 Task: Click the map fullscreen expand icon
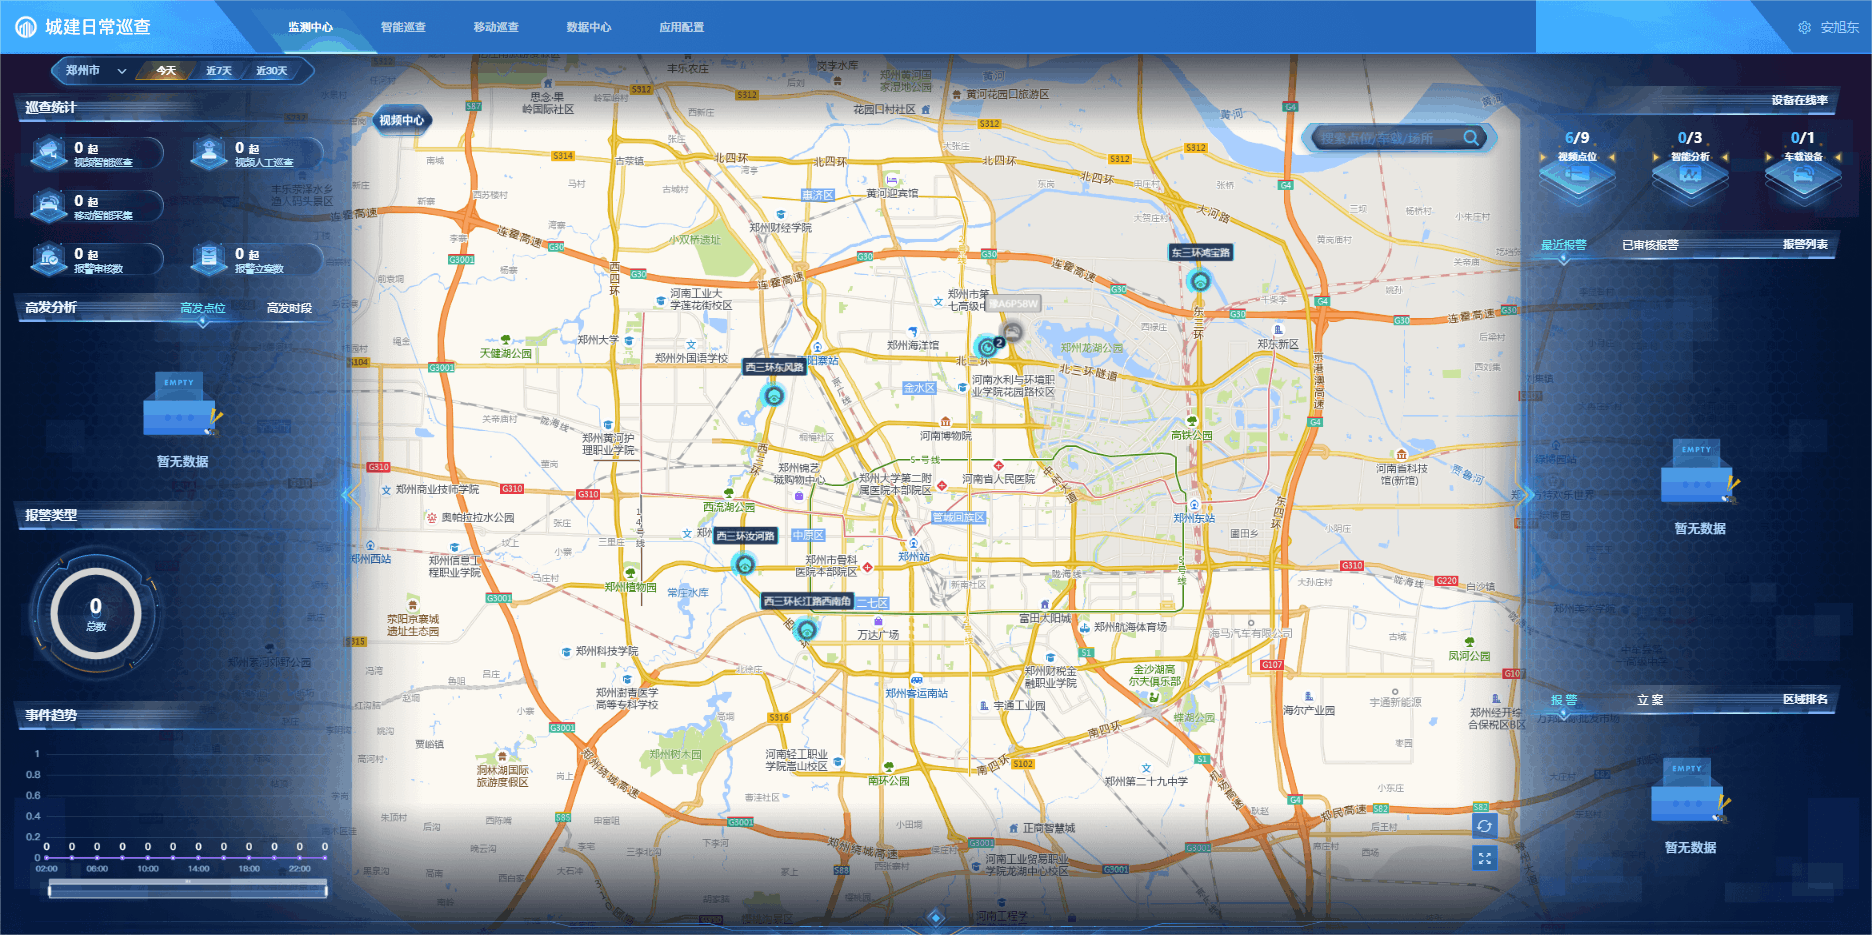1484,858
